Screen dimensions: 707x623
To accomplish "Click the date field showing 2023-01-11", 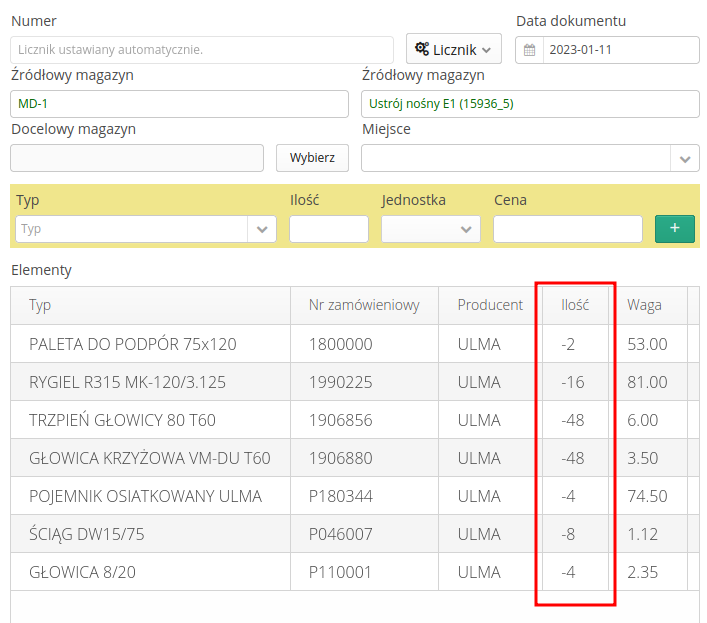I will [x=620, y=50].
